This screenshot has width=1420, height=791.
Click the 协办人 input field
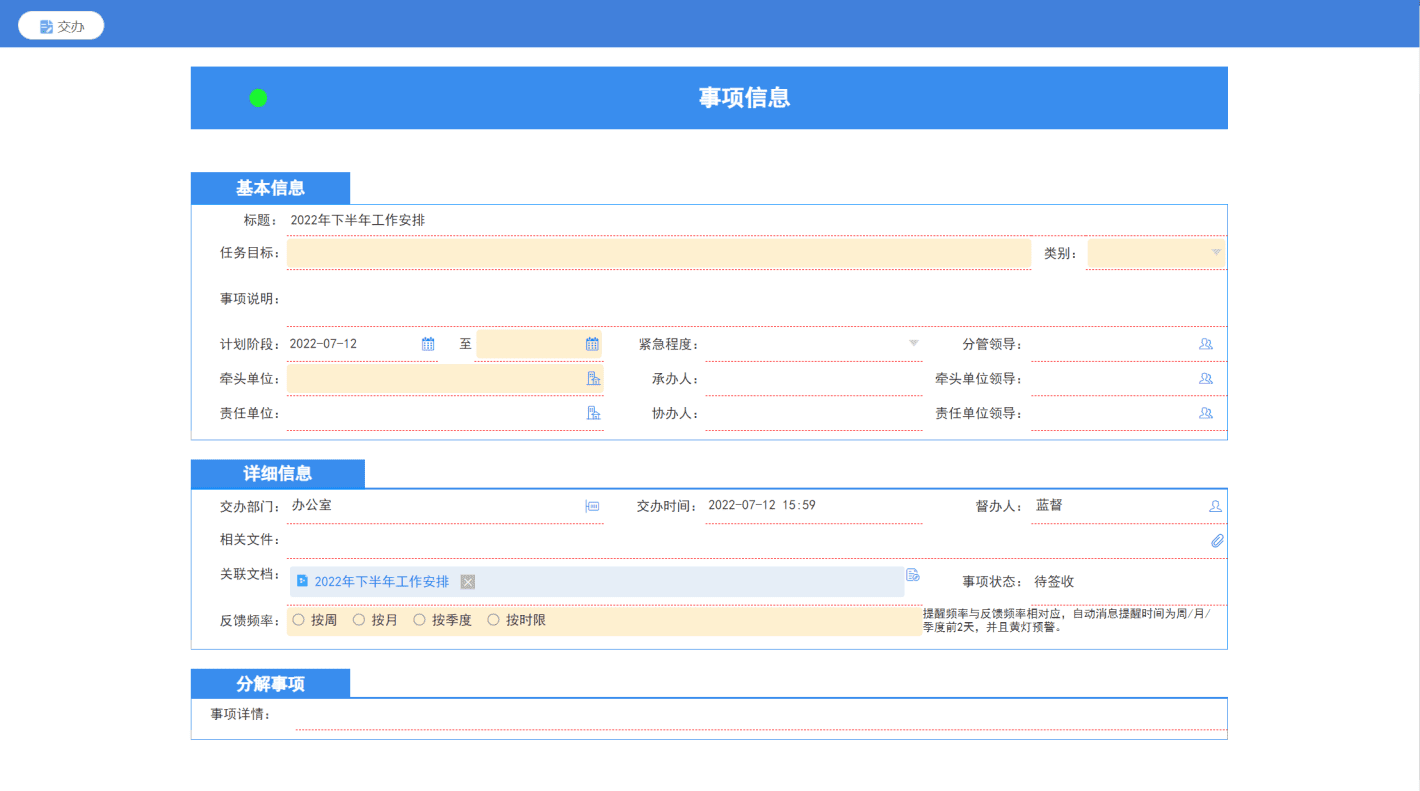pyautogui.click(x=813, y=413)
